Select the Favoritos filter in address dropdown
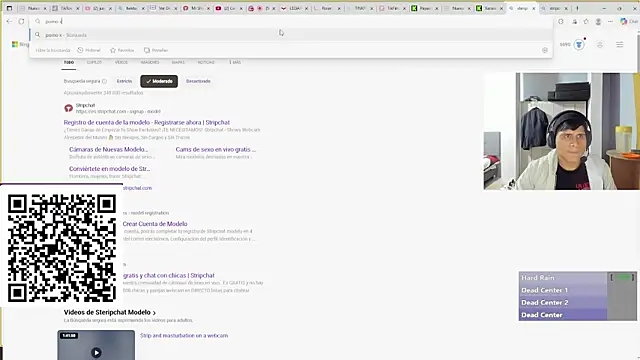The width and height of the screenshot is (640, 360). click(122, 50)
